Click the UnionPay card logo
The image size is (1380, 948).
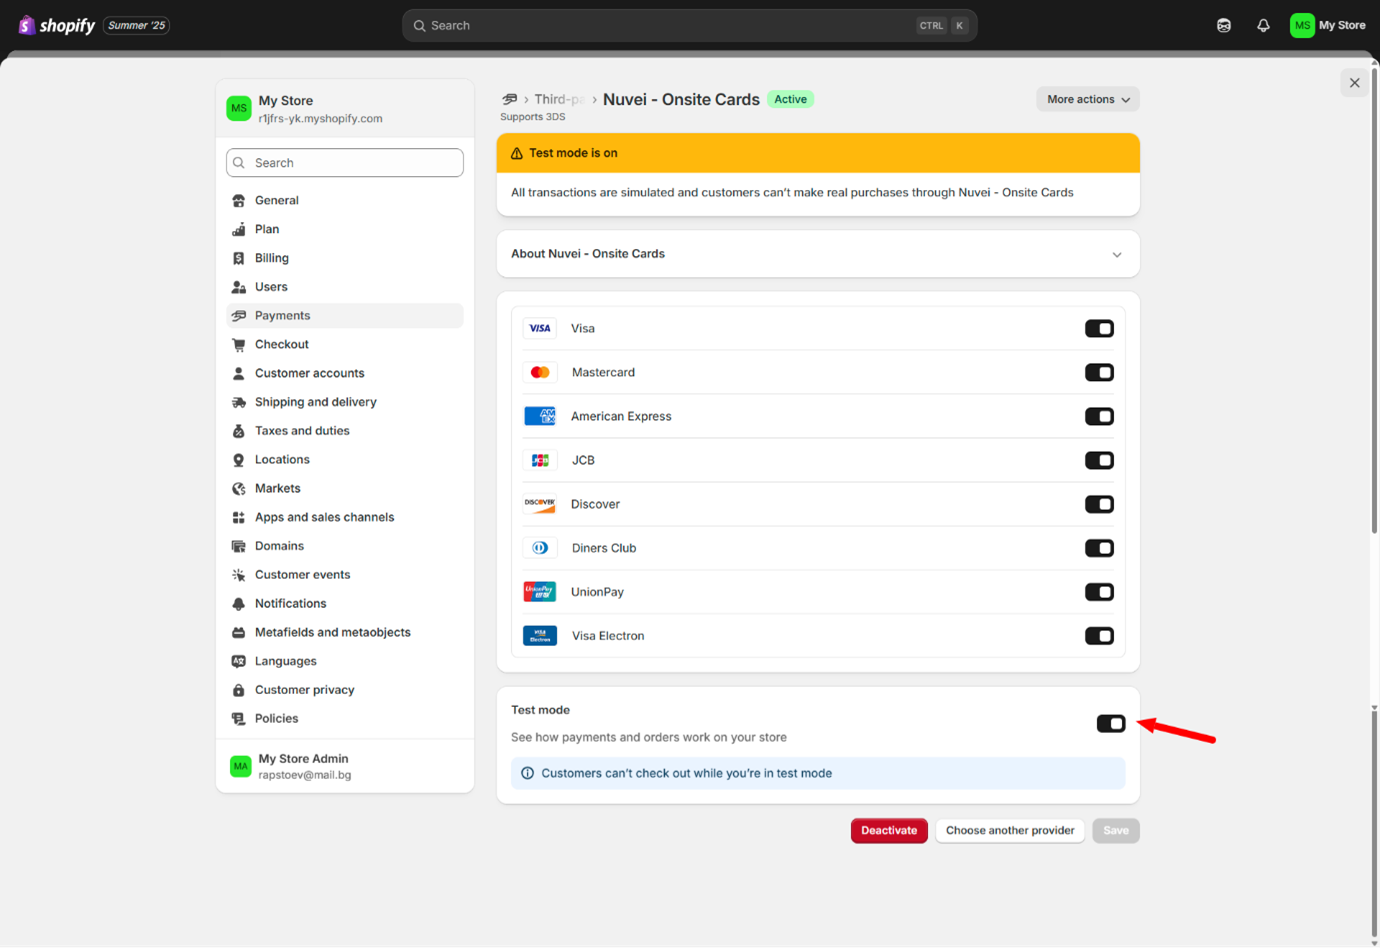540,592
